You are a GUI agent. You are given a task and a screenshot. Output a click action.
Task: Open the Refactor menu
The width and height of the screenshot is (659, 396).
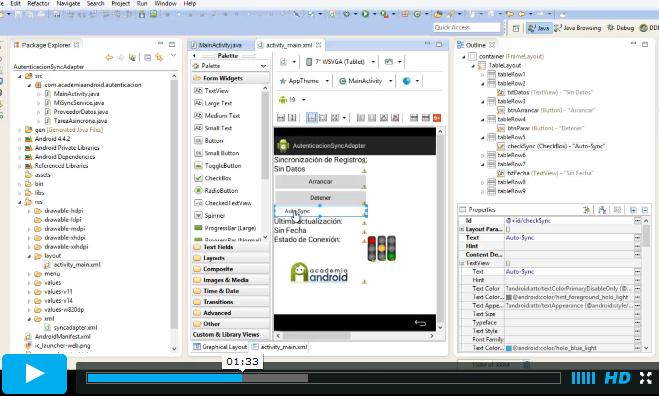(38, 3)
